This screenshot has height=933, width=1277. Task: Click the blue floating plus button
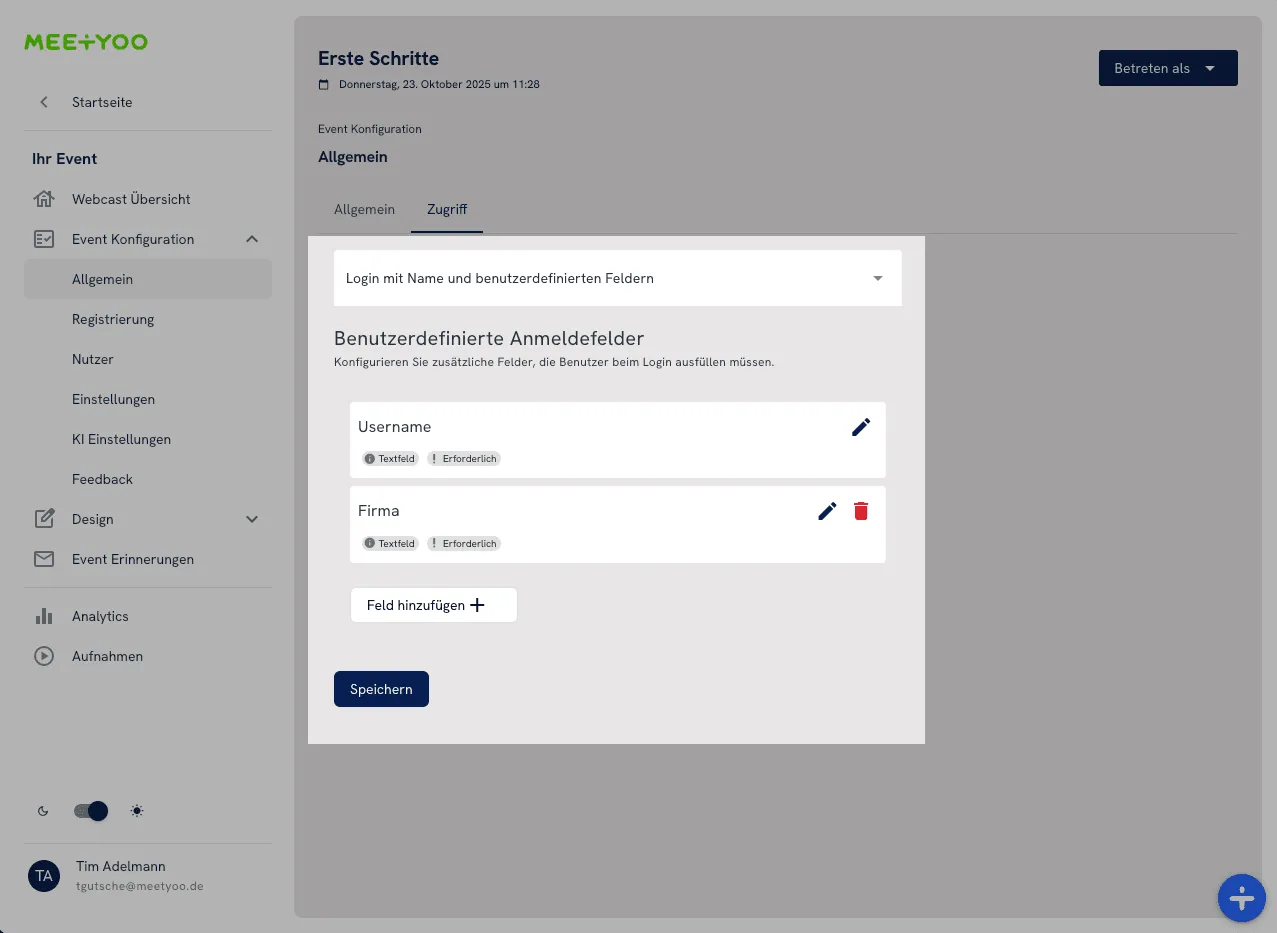coord(1241,898)
